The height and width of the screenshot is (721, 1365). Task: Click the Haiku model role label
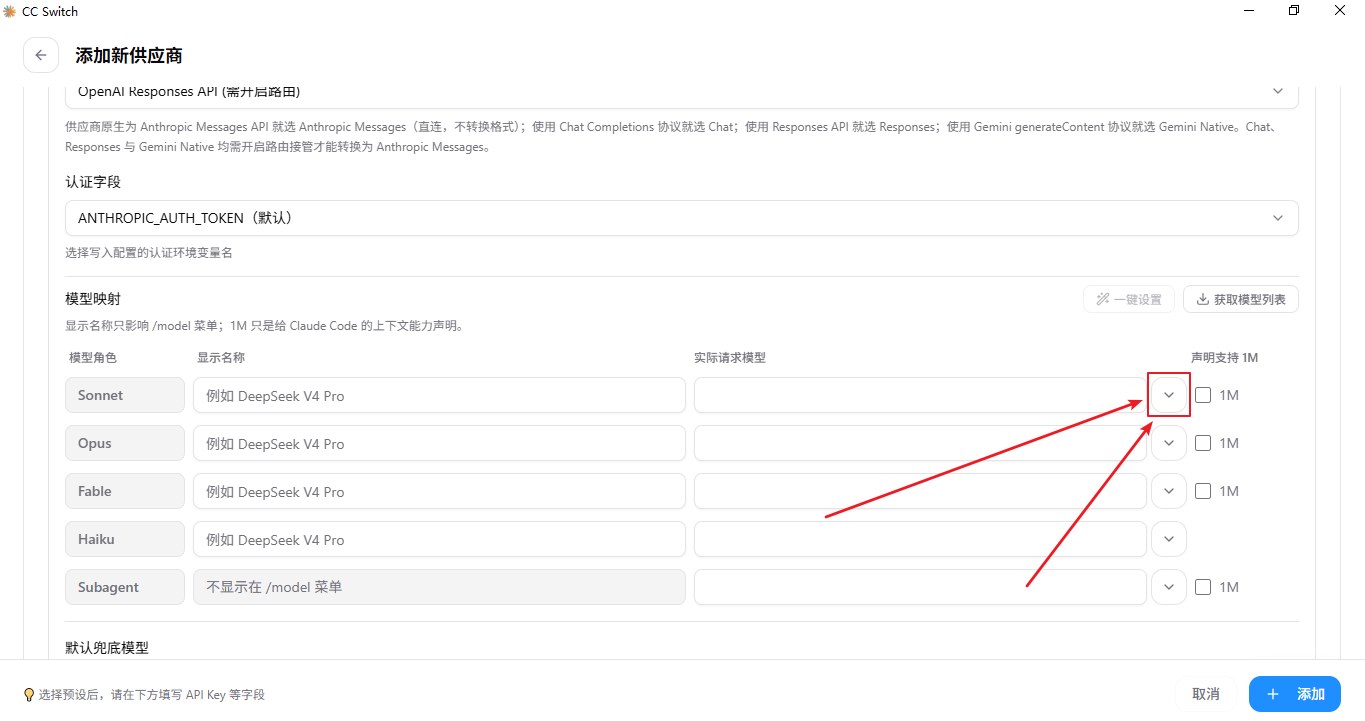click(x=125, y=539)
